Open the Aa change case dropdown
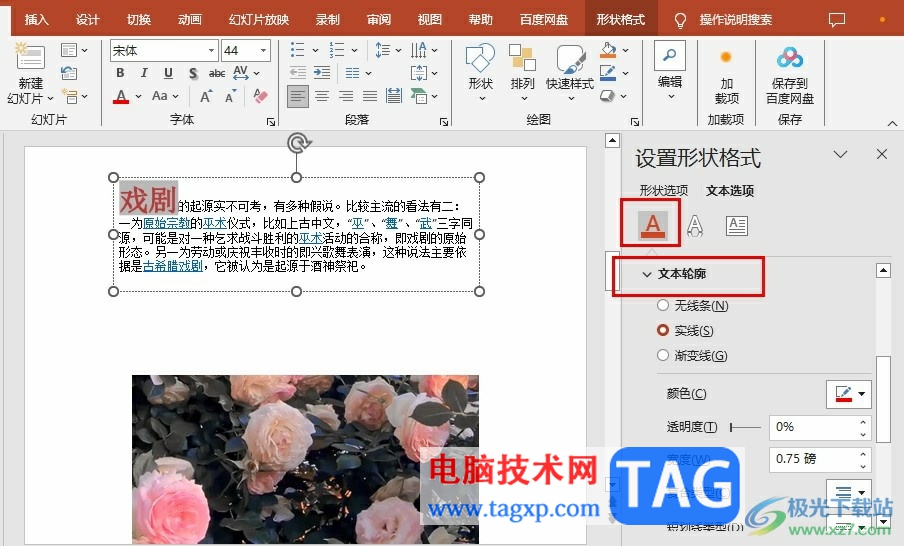The image size is (904, 546). [x=165, y=96]
